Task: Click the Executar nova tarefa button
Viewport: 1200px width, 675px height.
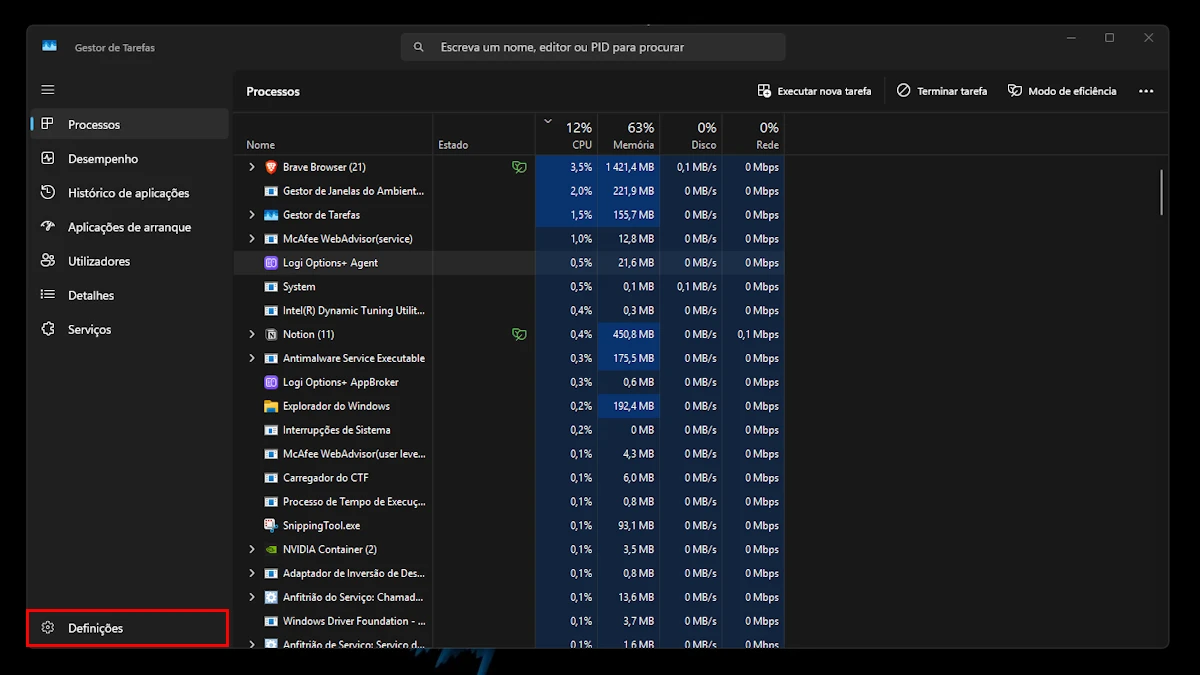Action: pos(814,91)
